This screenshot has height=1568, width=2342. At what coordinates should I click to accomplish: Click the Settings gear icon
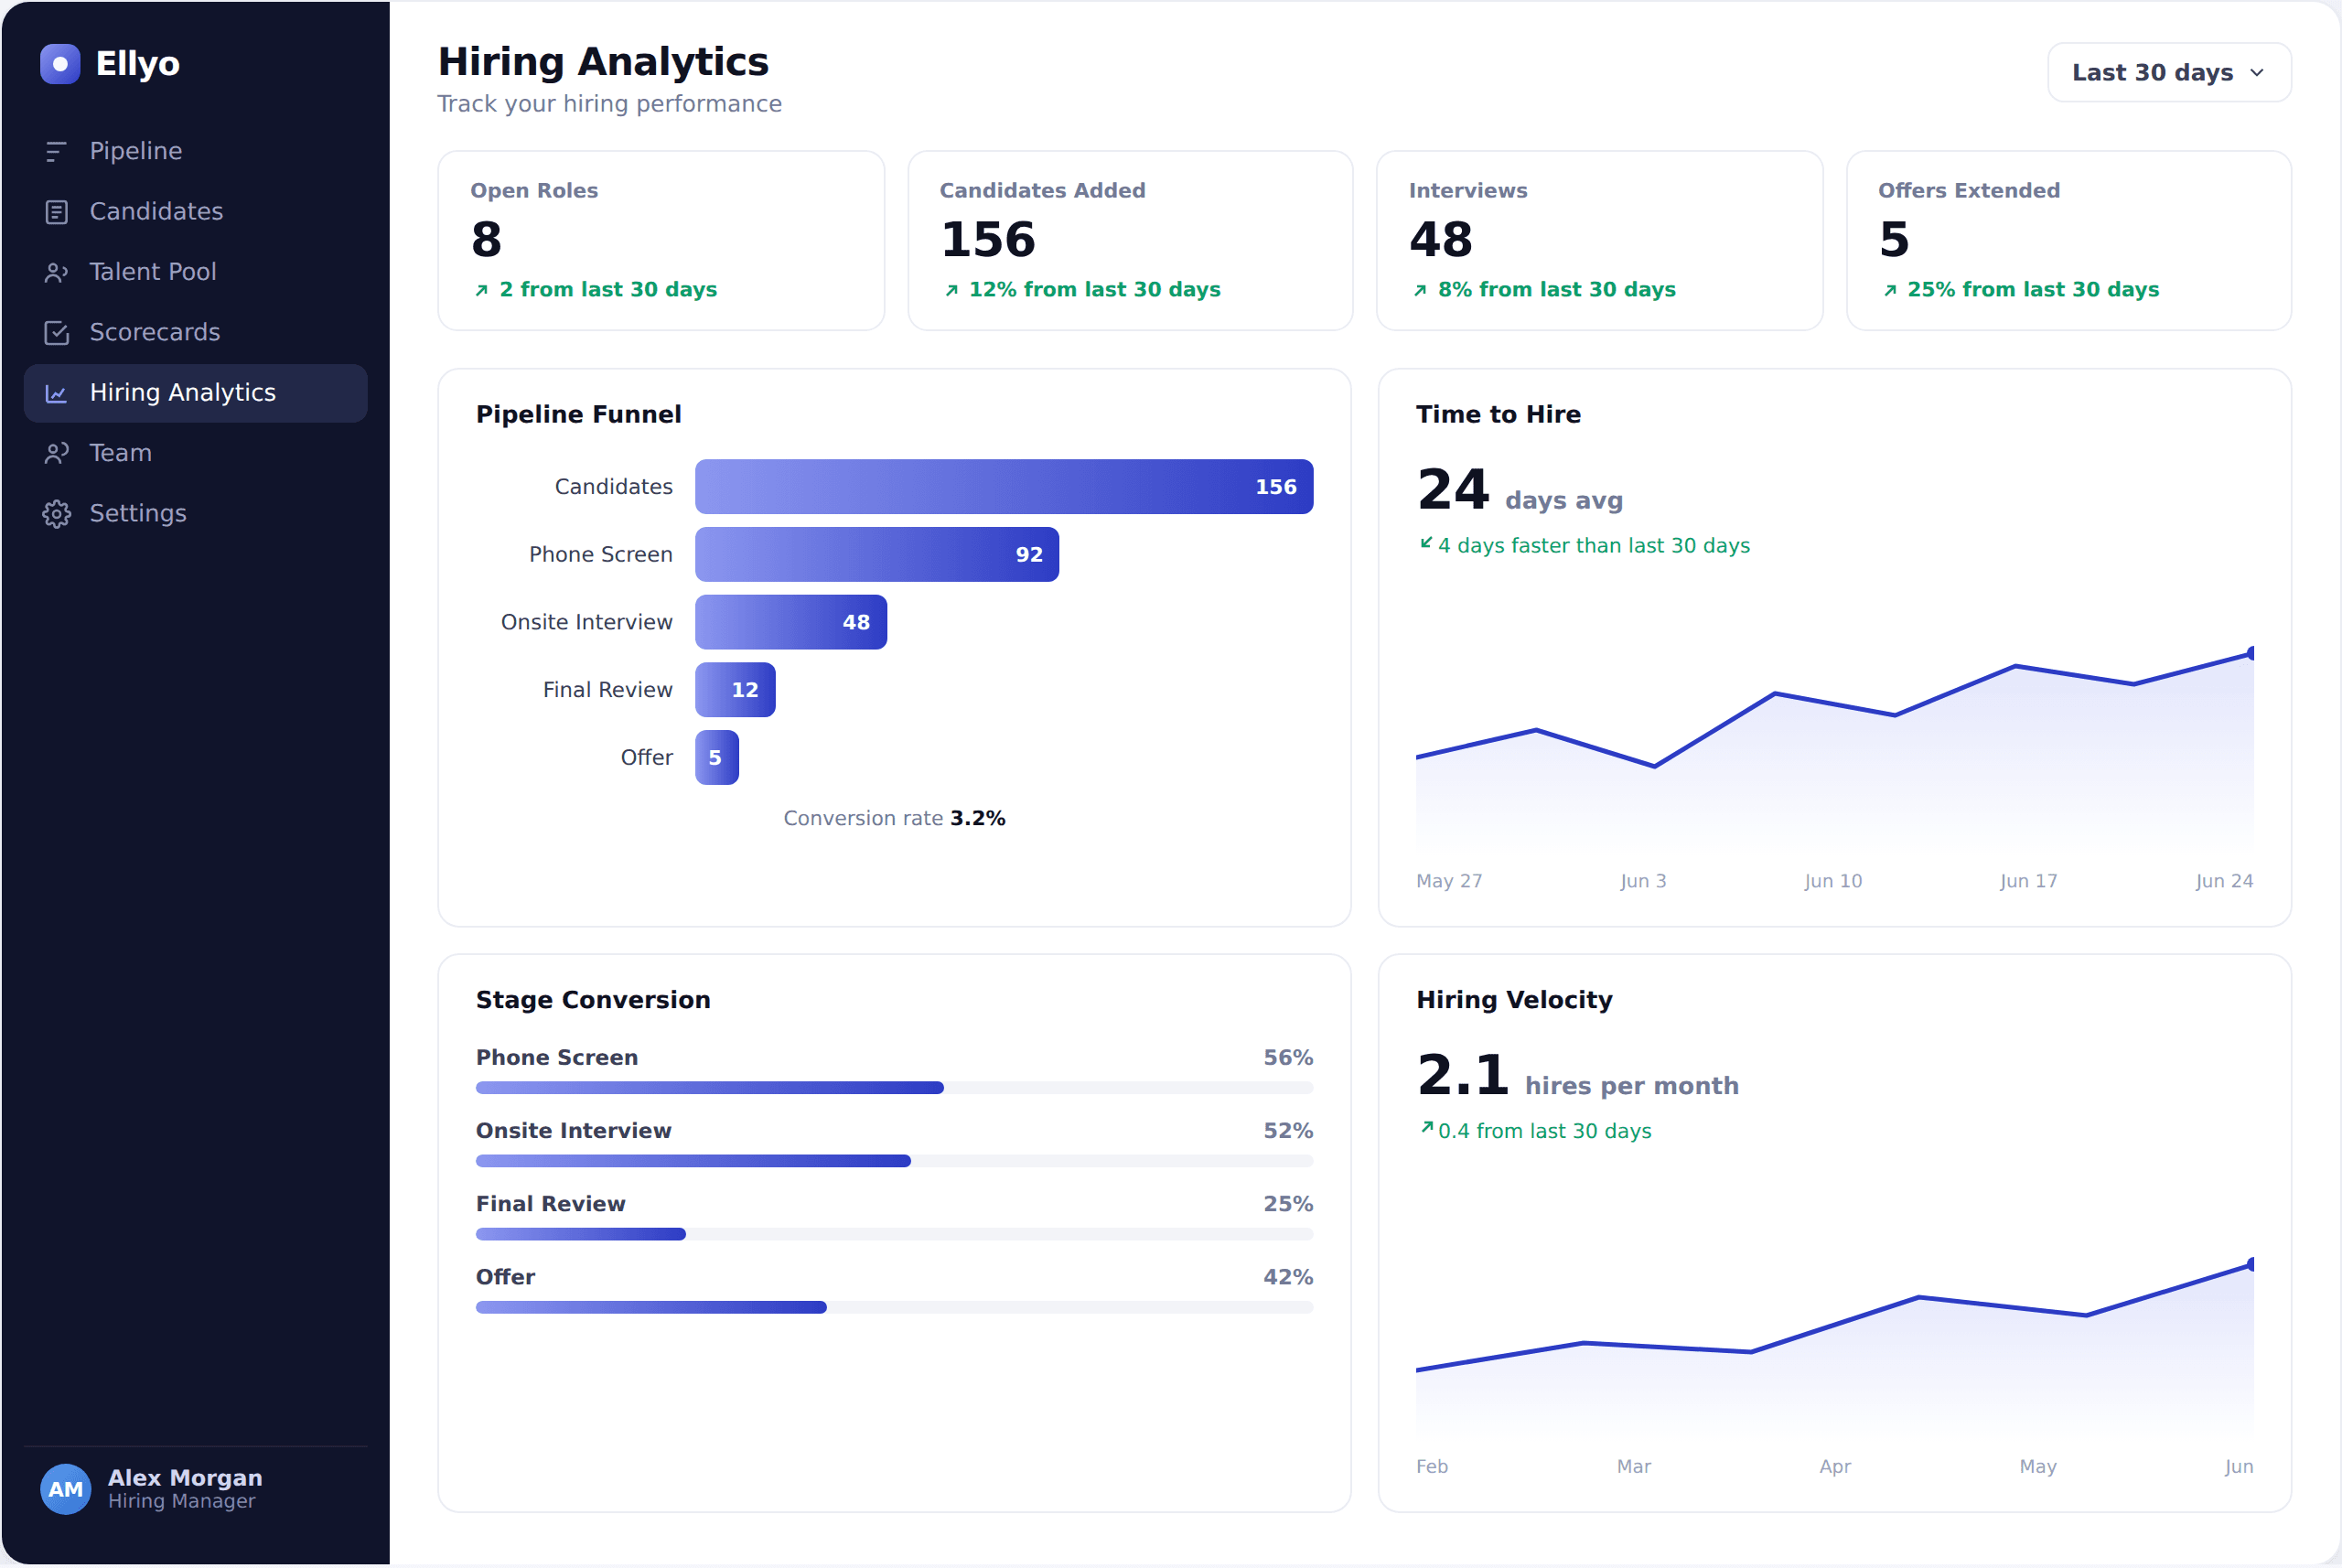pyautogui.click(x=56, y=514)
